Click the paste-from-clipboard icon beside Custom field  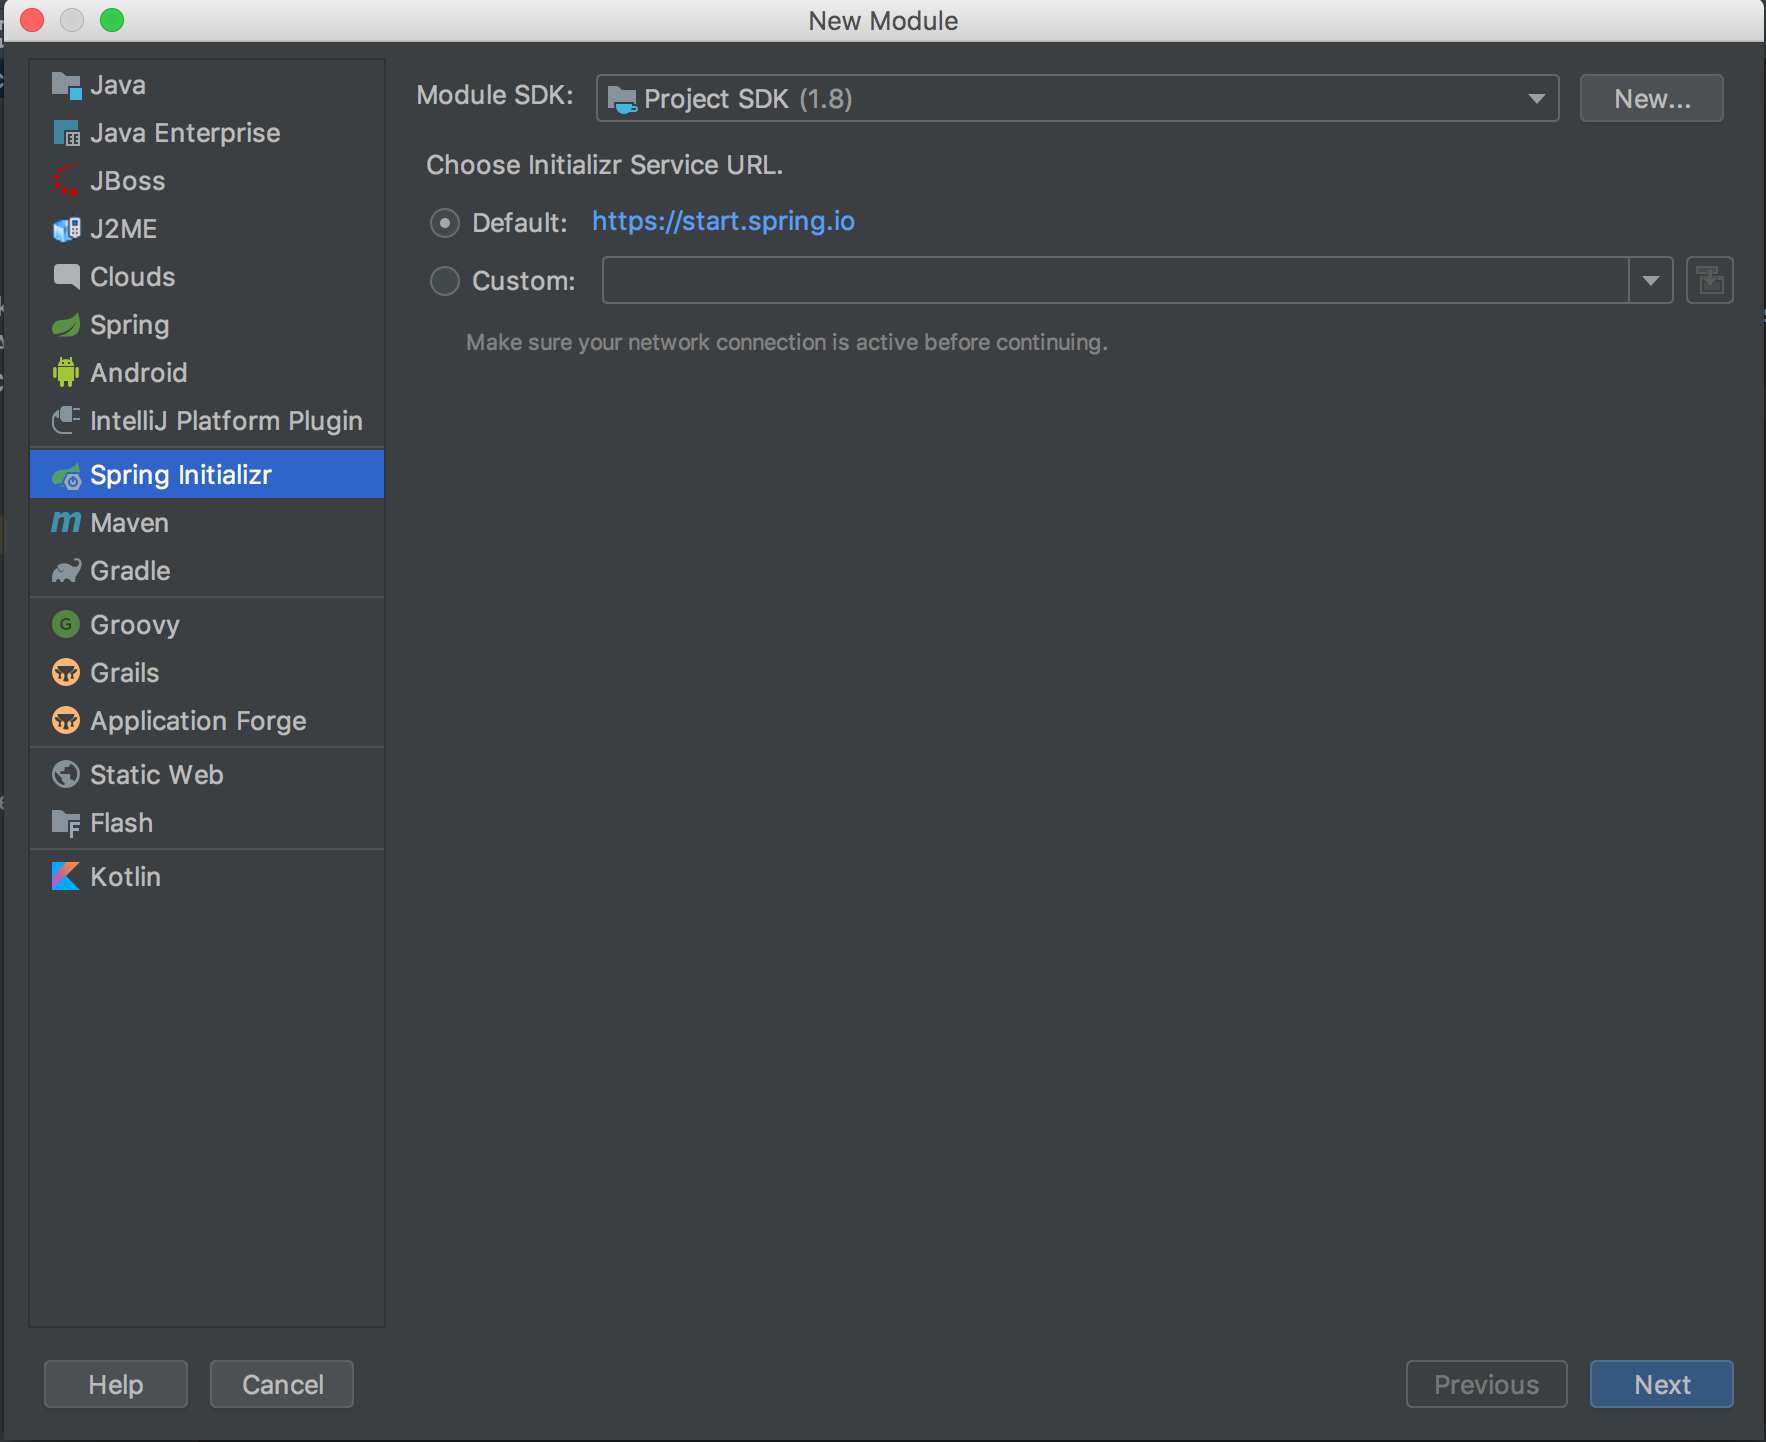(x=1709, y=280)
